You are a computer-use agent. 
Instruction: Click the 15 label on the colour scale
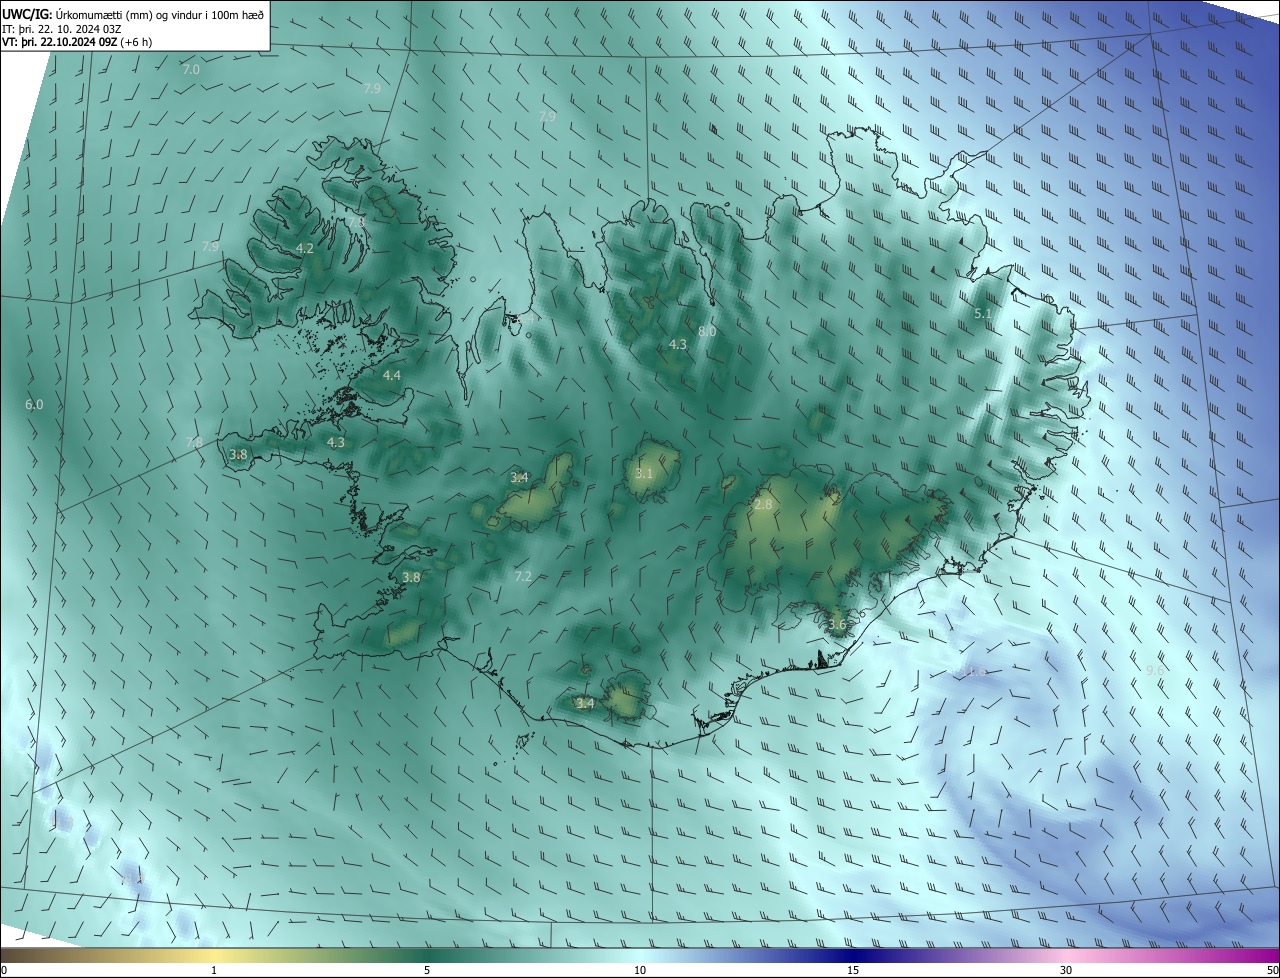[853, 970]
